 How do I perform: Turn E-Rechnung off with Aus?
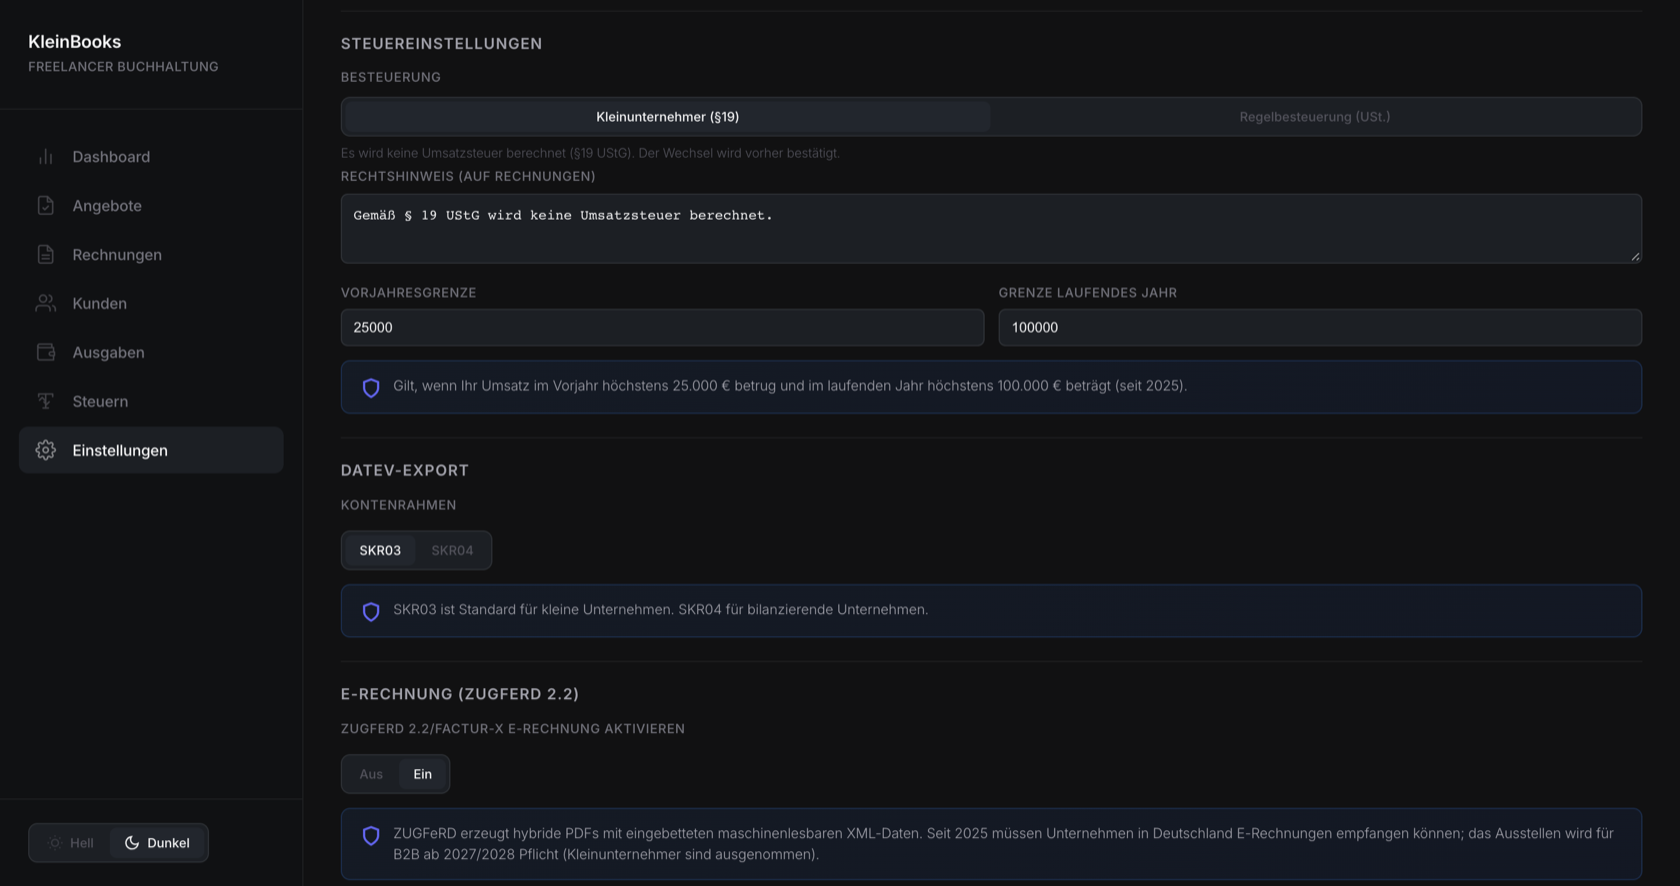[371, 774]
